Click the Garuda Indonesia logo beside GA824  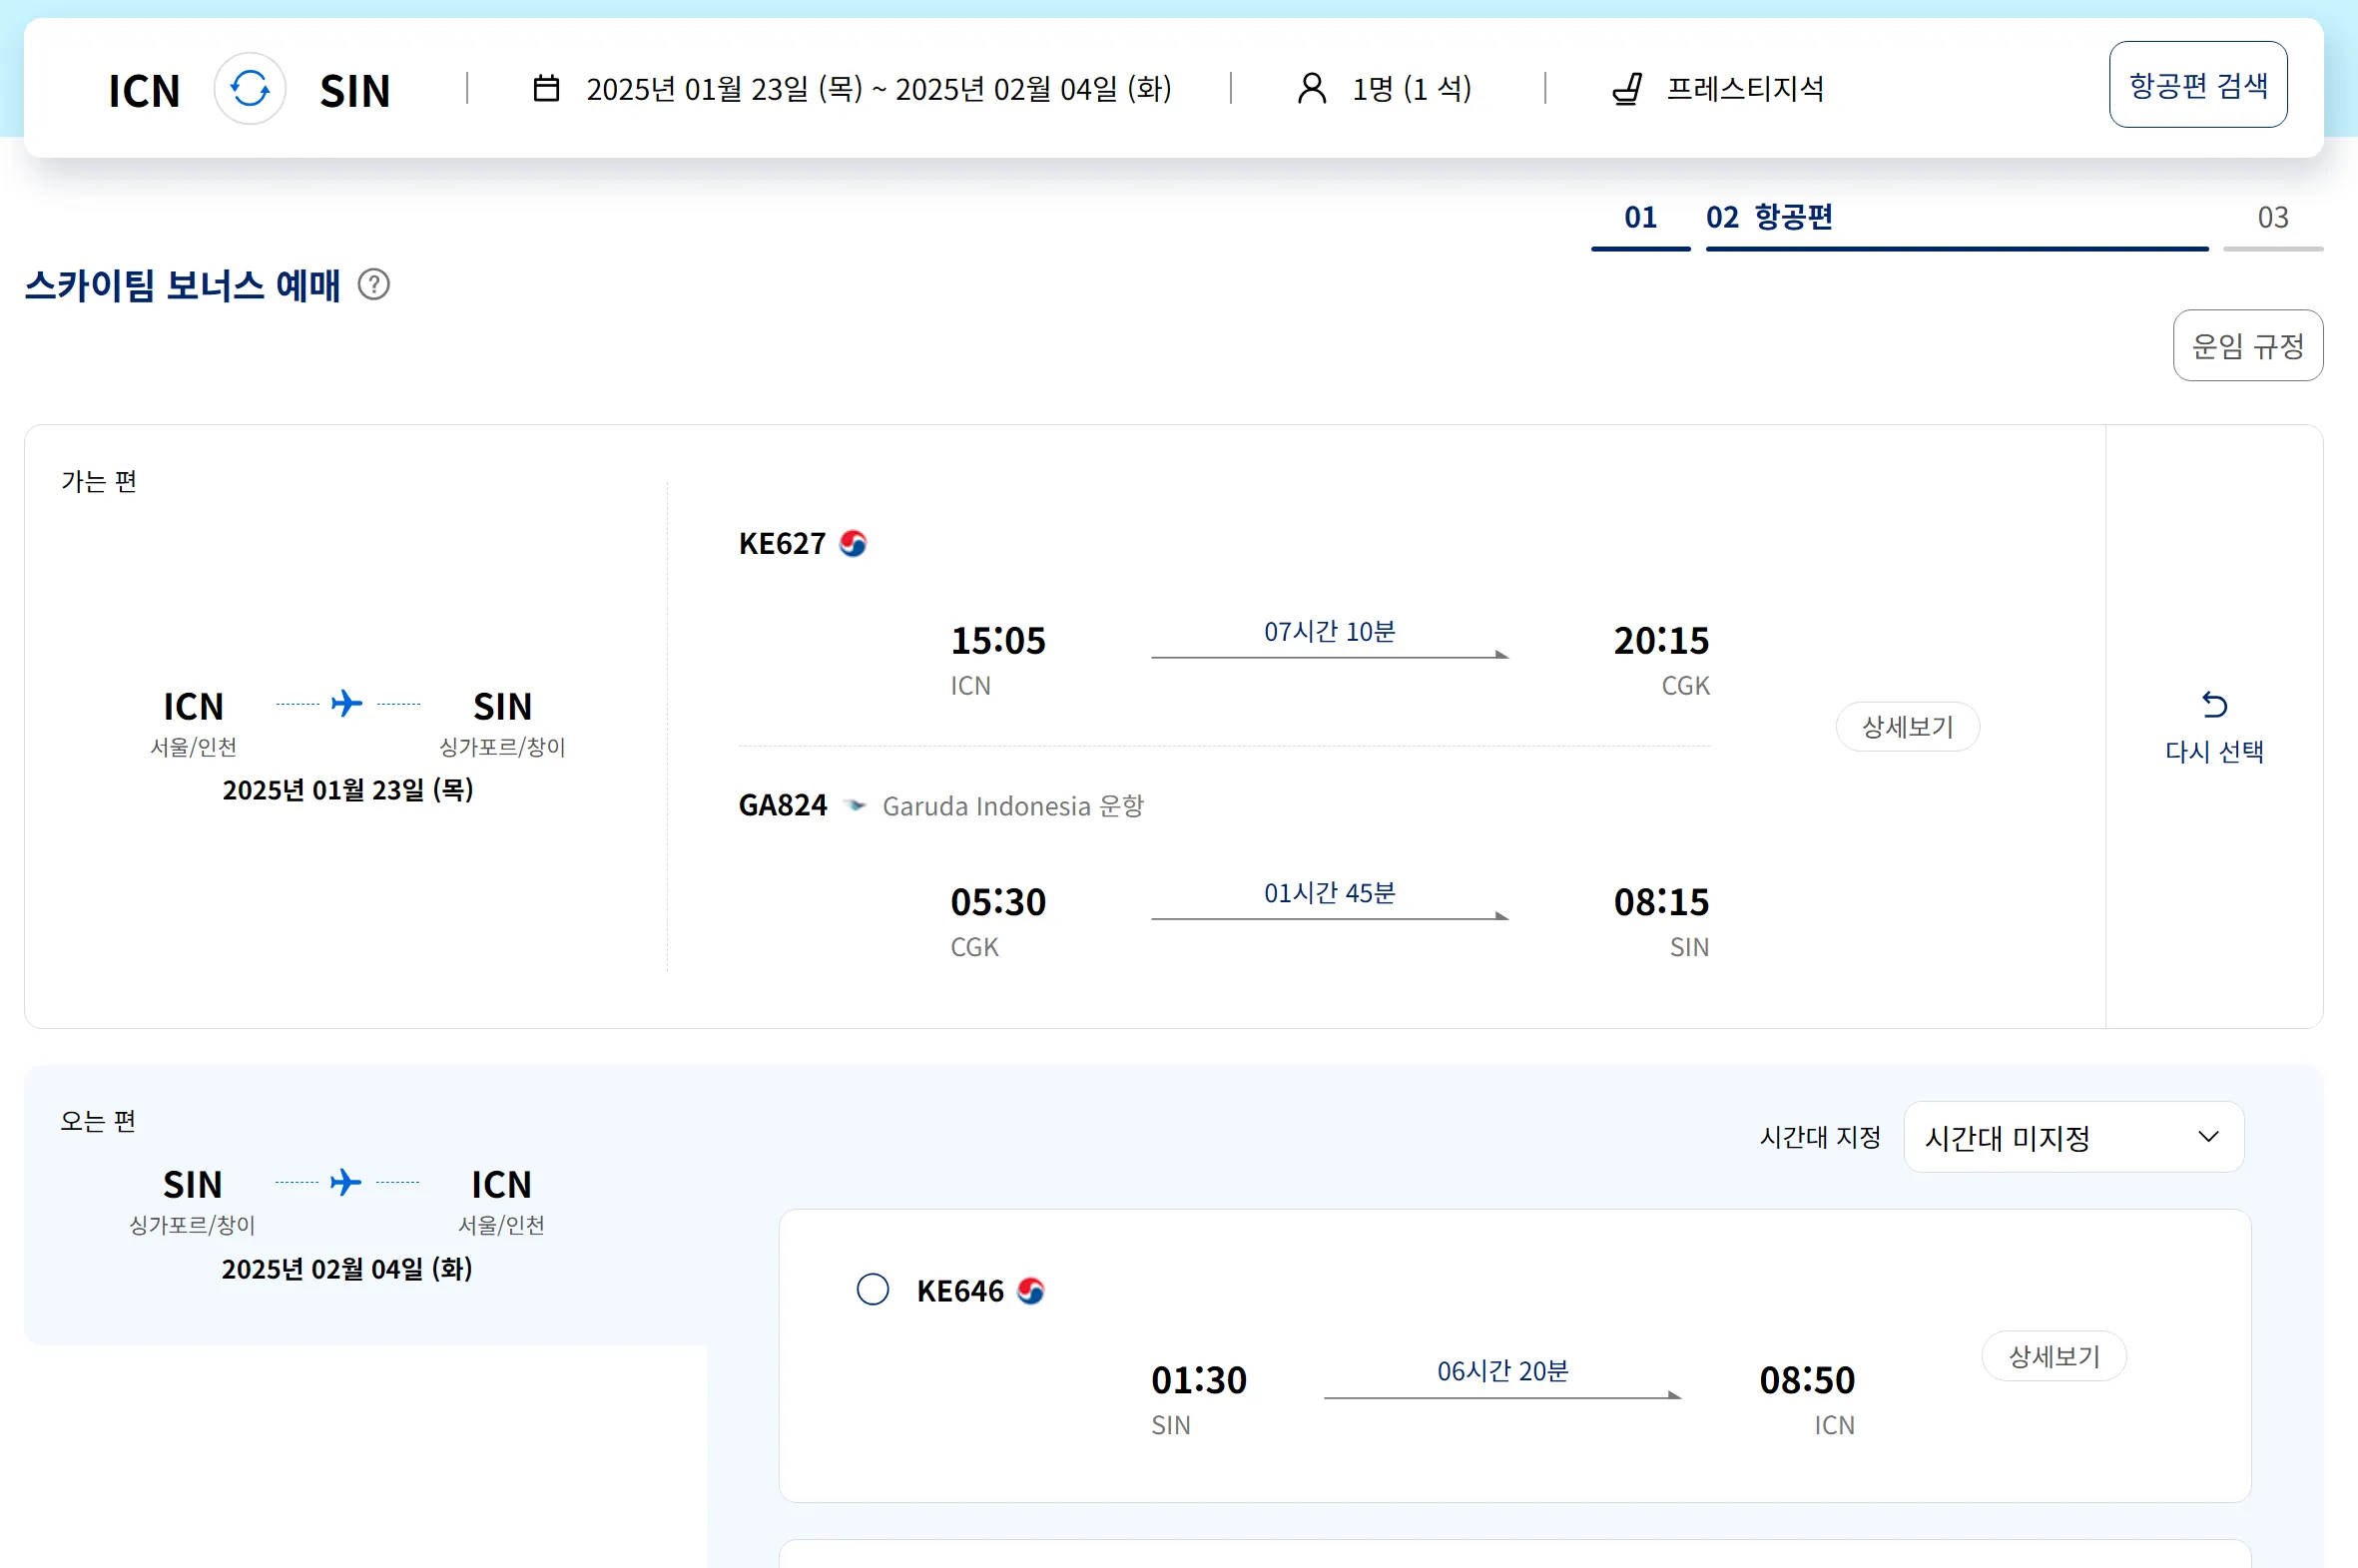[x=855, y=805]
